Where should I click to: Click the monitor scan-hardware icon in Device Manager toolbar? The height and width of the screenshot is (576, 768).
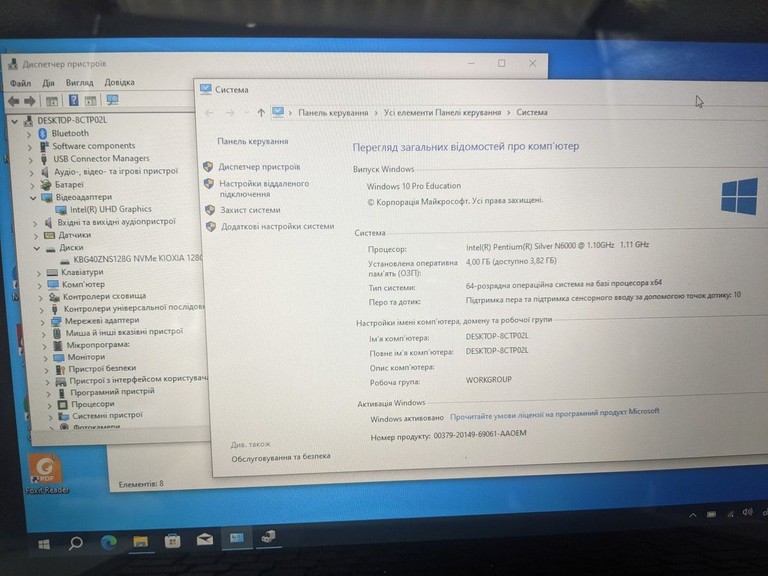click(x=112, y=100)
